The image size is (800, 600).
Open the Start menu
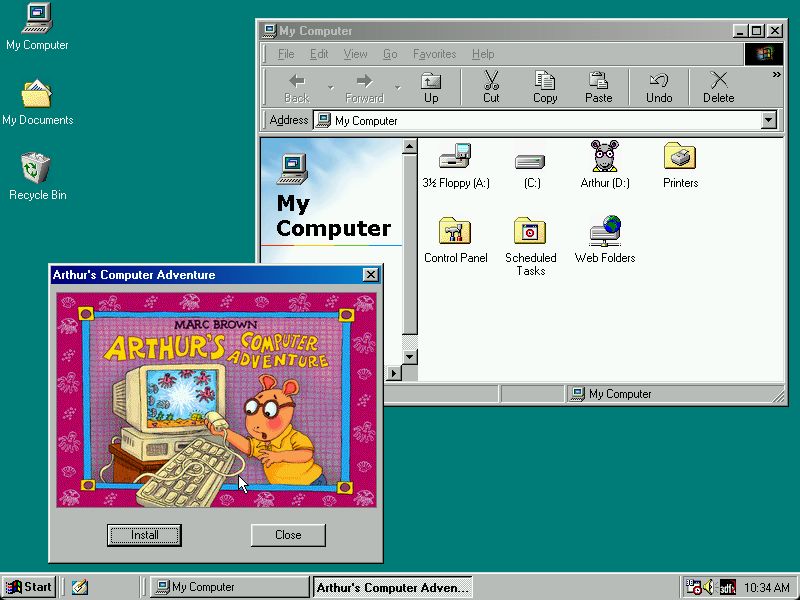[x=29, y=587]
